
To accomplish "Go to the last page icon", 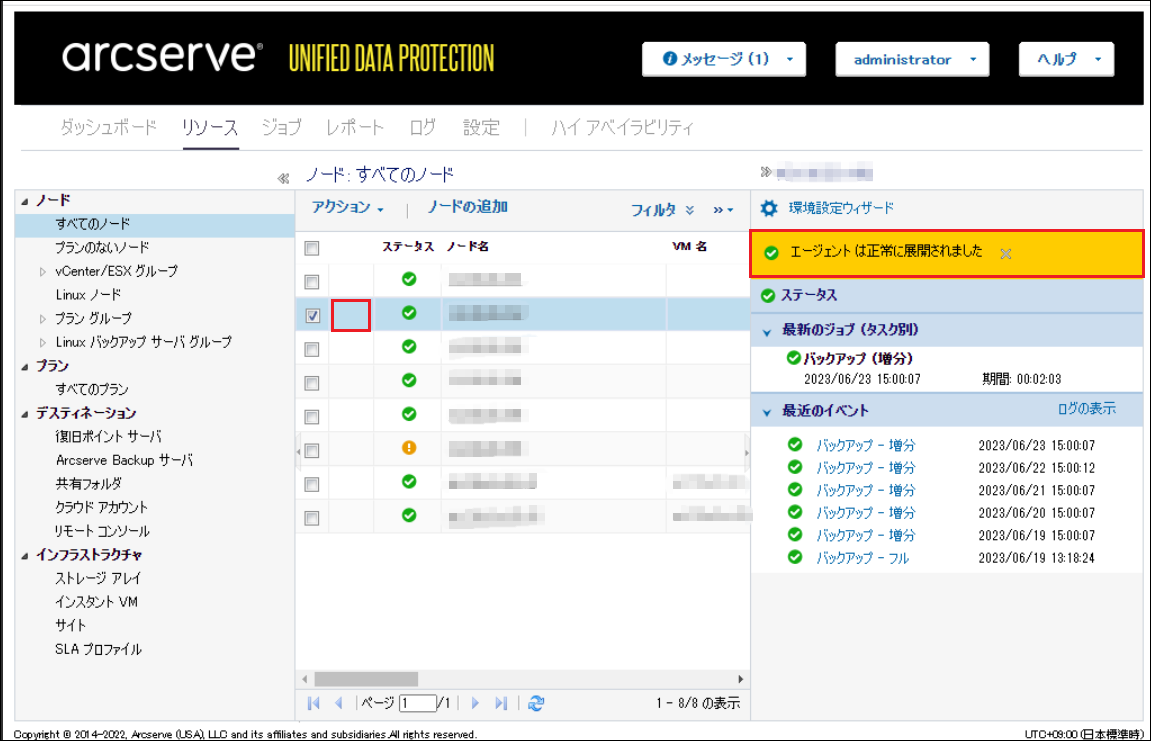I will [502, 703].
